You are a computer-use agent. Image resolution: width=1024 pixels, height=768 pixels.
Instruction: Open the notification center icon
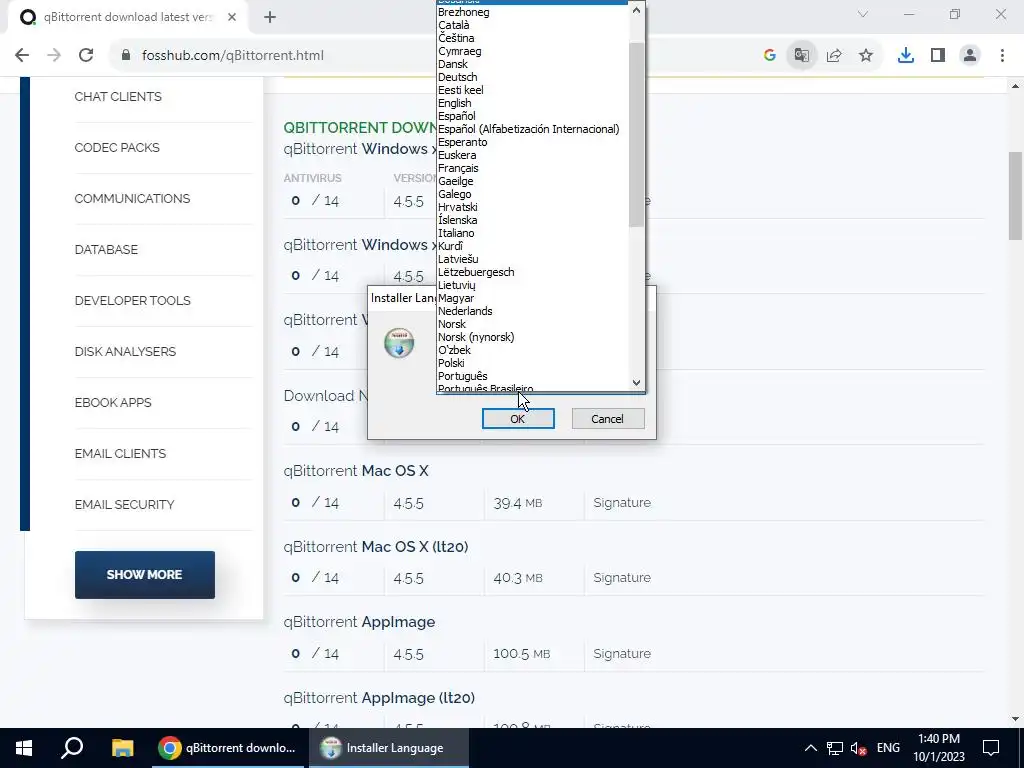991,748
